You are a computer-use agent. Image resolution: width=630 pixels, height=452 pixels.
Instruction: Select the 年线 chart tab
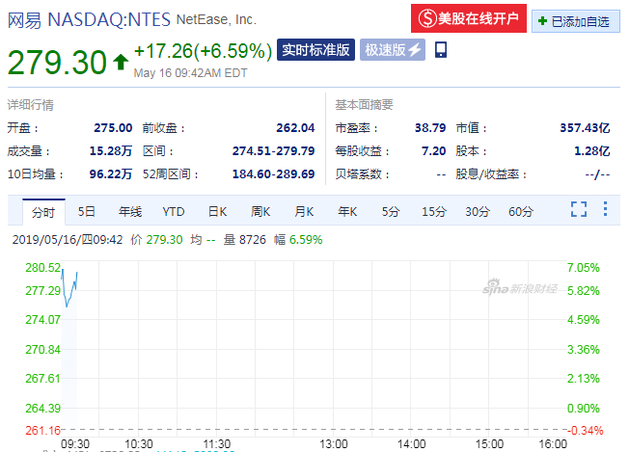click(x=130, y=211)
